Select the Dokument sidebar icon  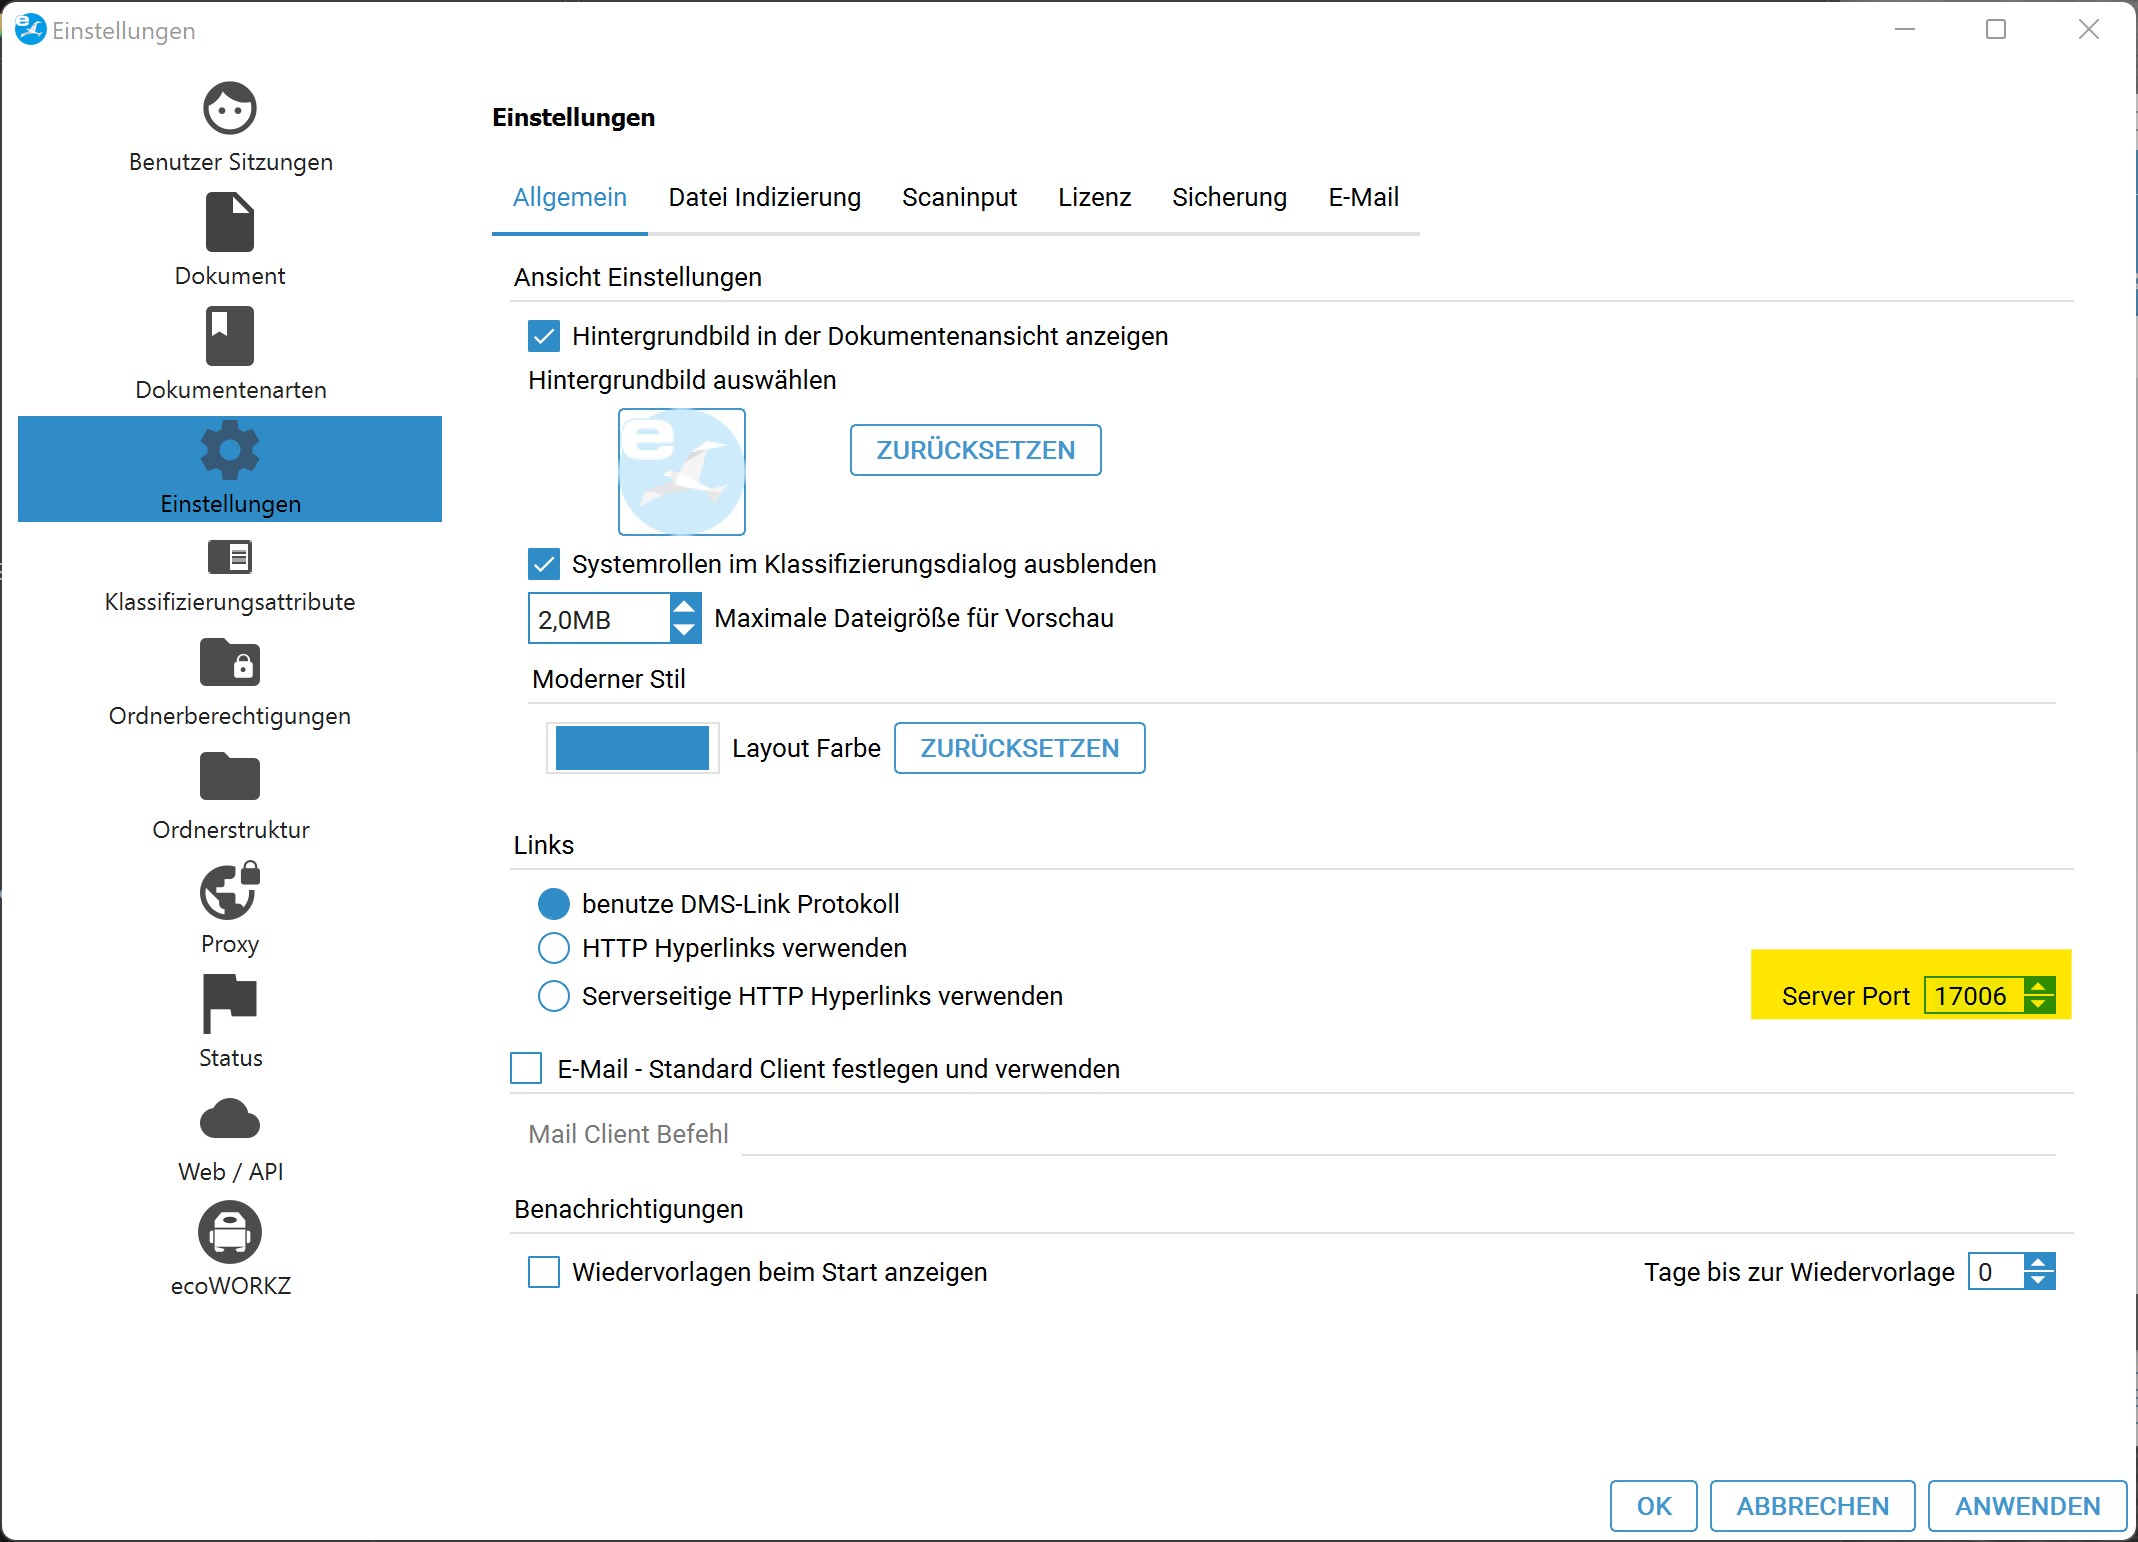230,222
